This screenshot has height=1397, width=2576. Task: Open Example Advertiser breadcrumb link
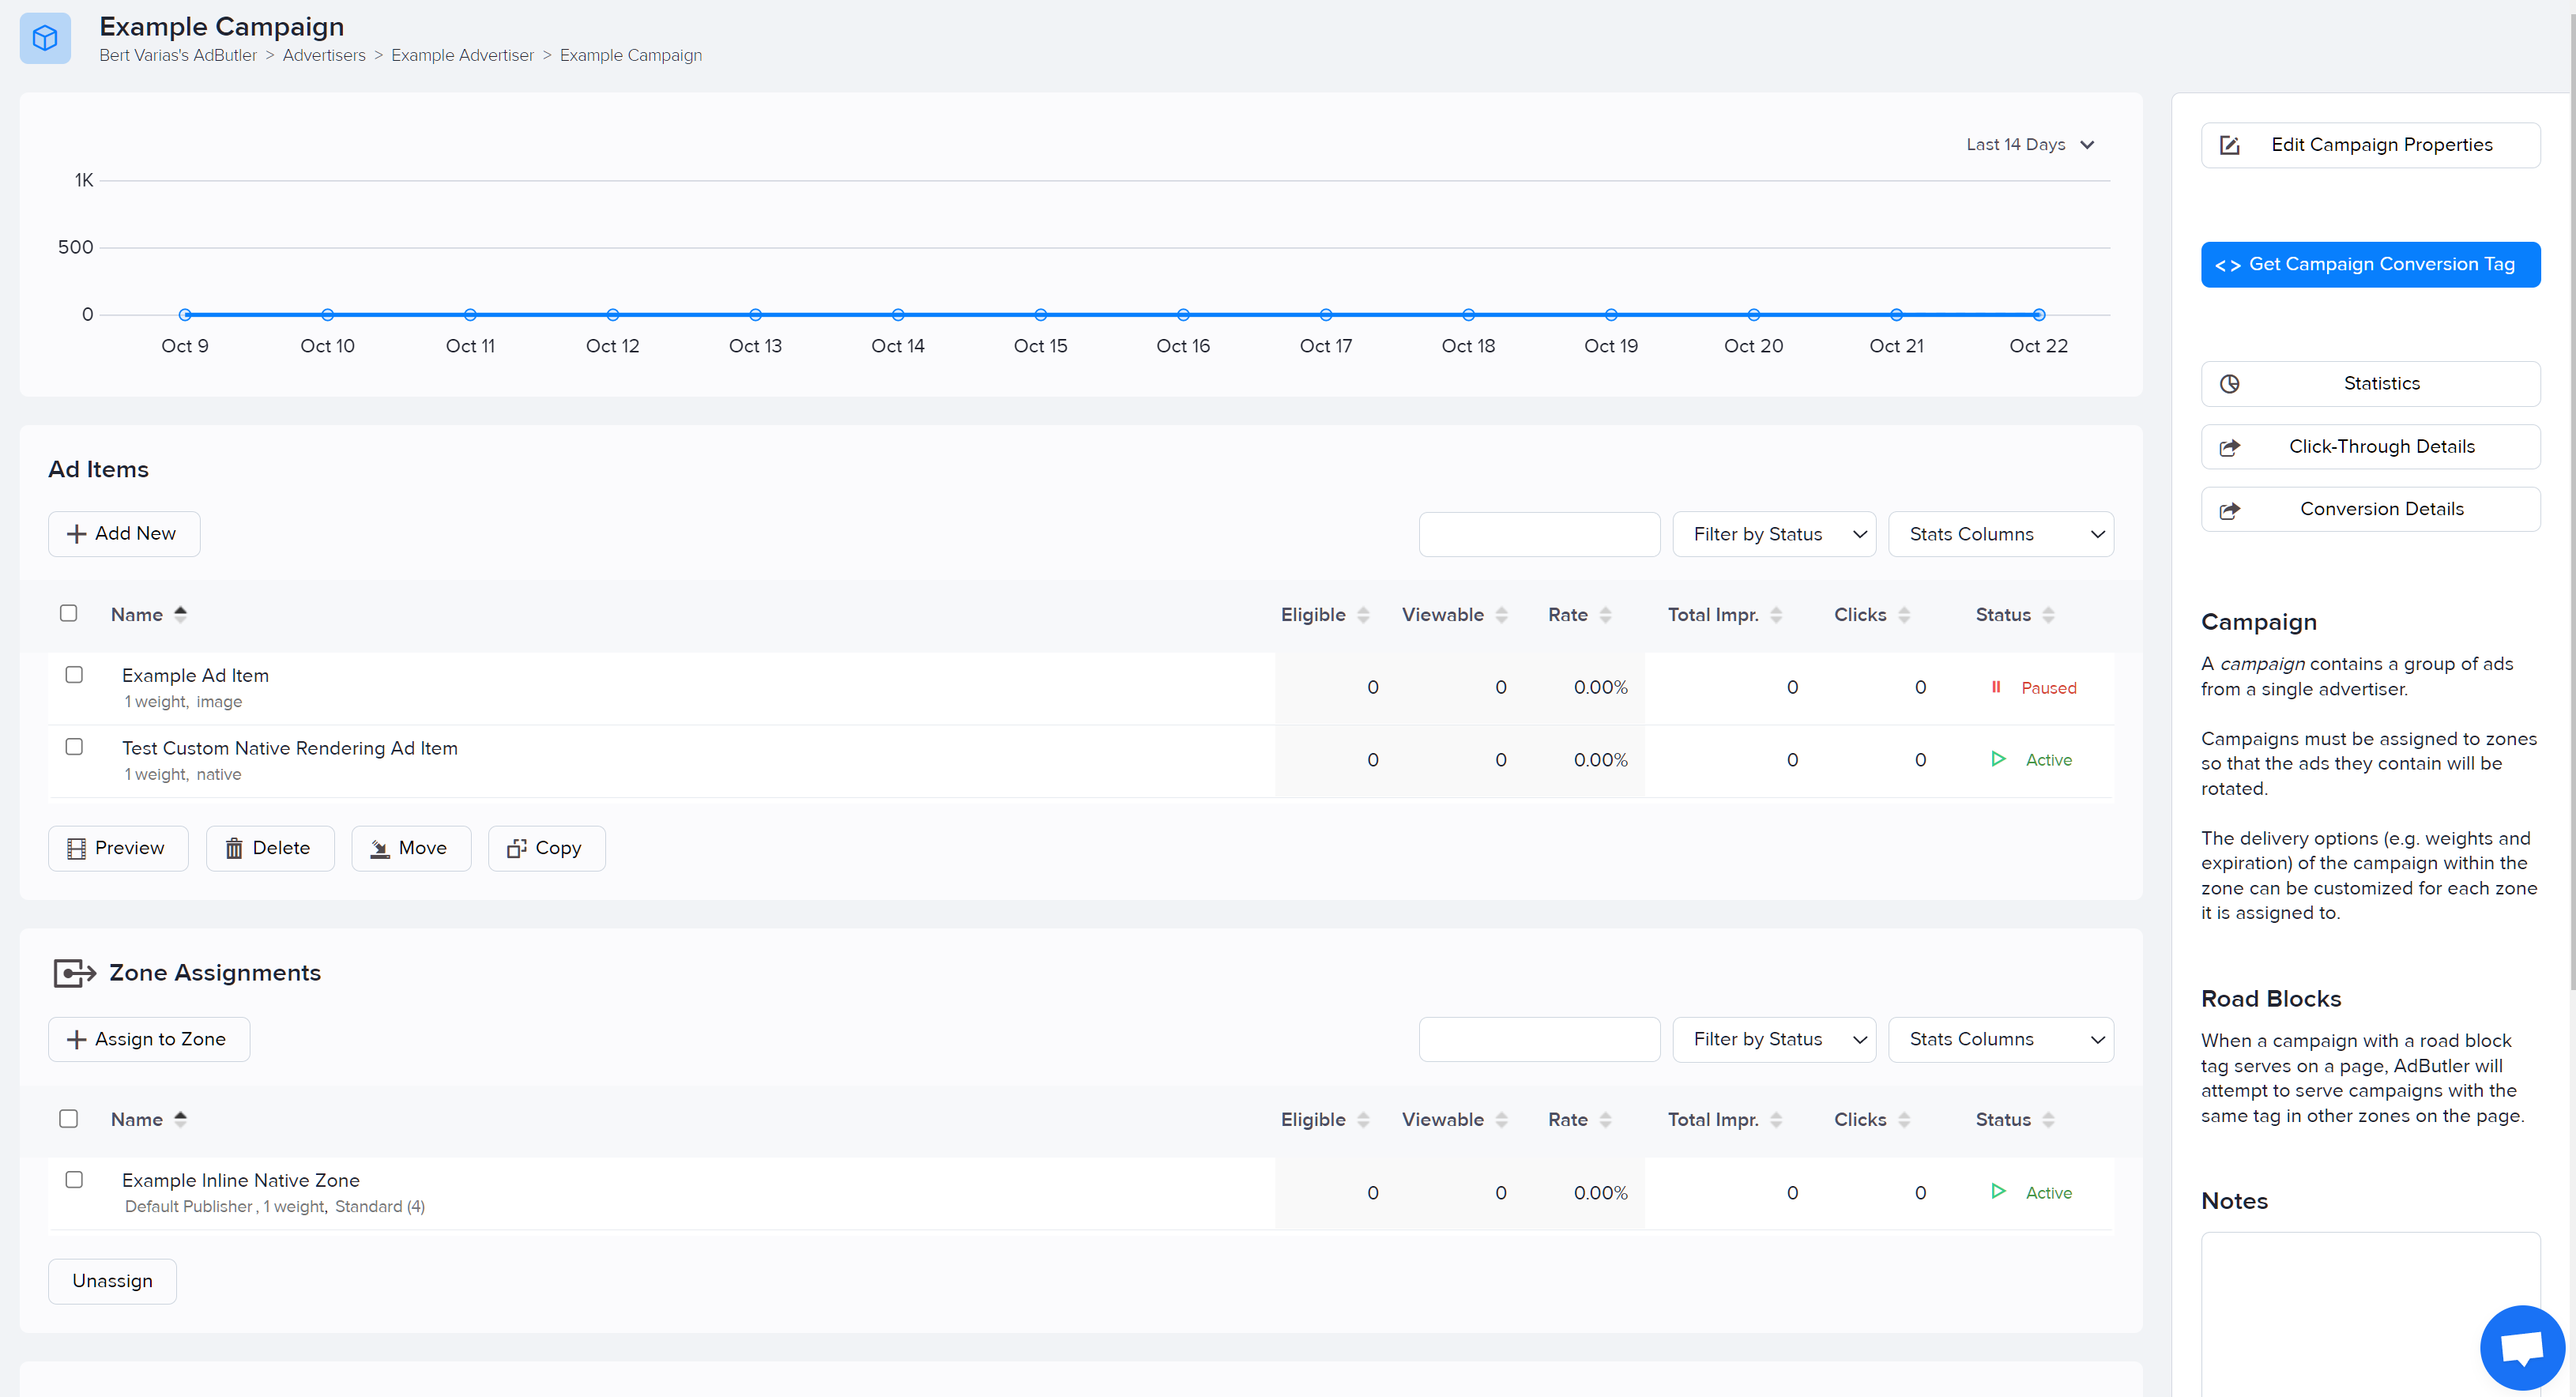tap(462, 55)
